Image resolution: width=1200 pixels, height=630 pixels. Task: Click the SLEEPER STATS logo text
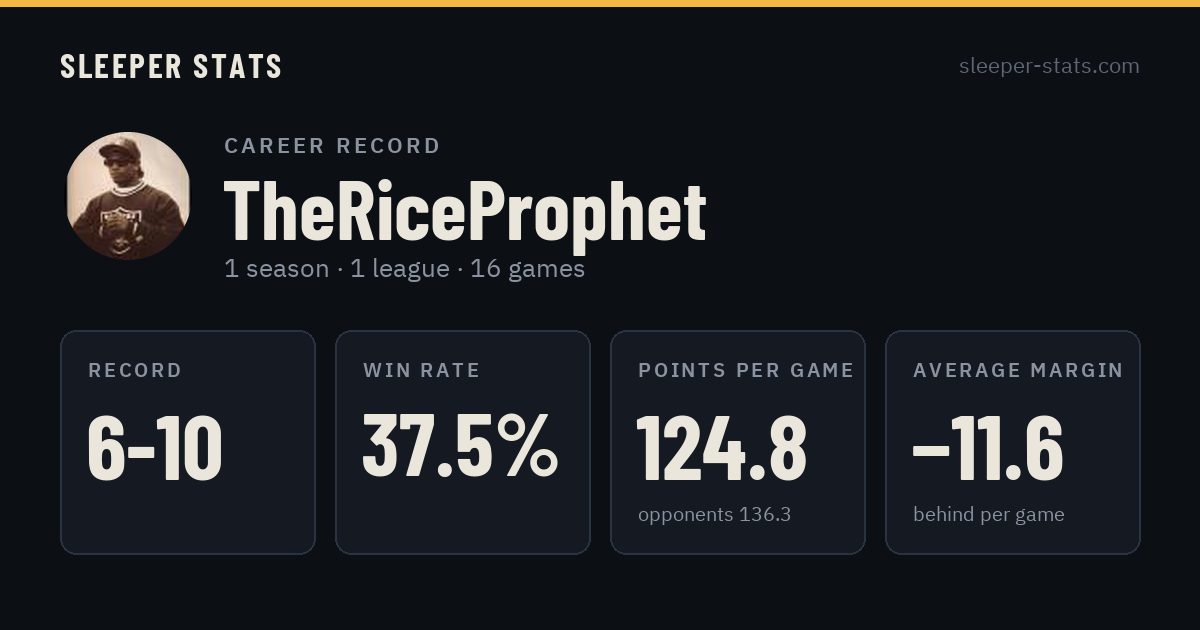[171, 67]
